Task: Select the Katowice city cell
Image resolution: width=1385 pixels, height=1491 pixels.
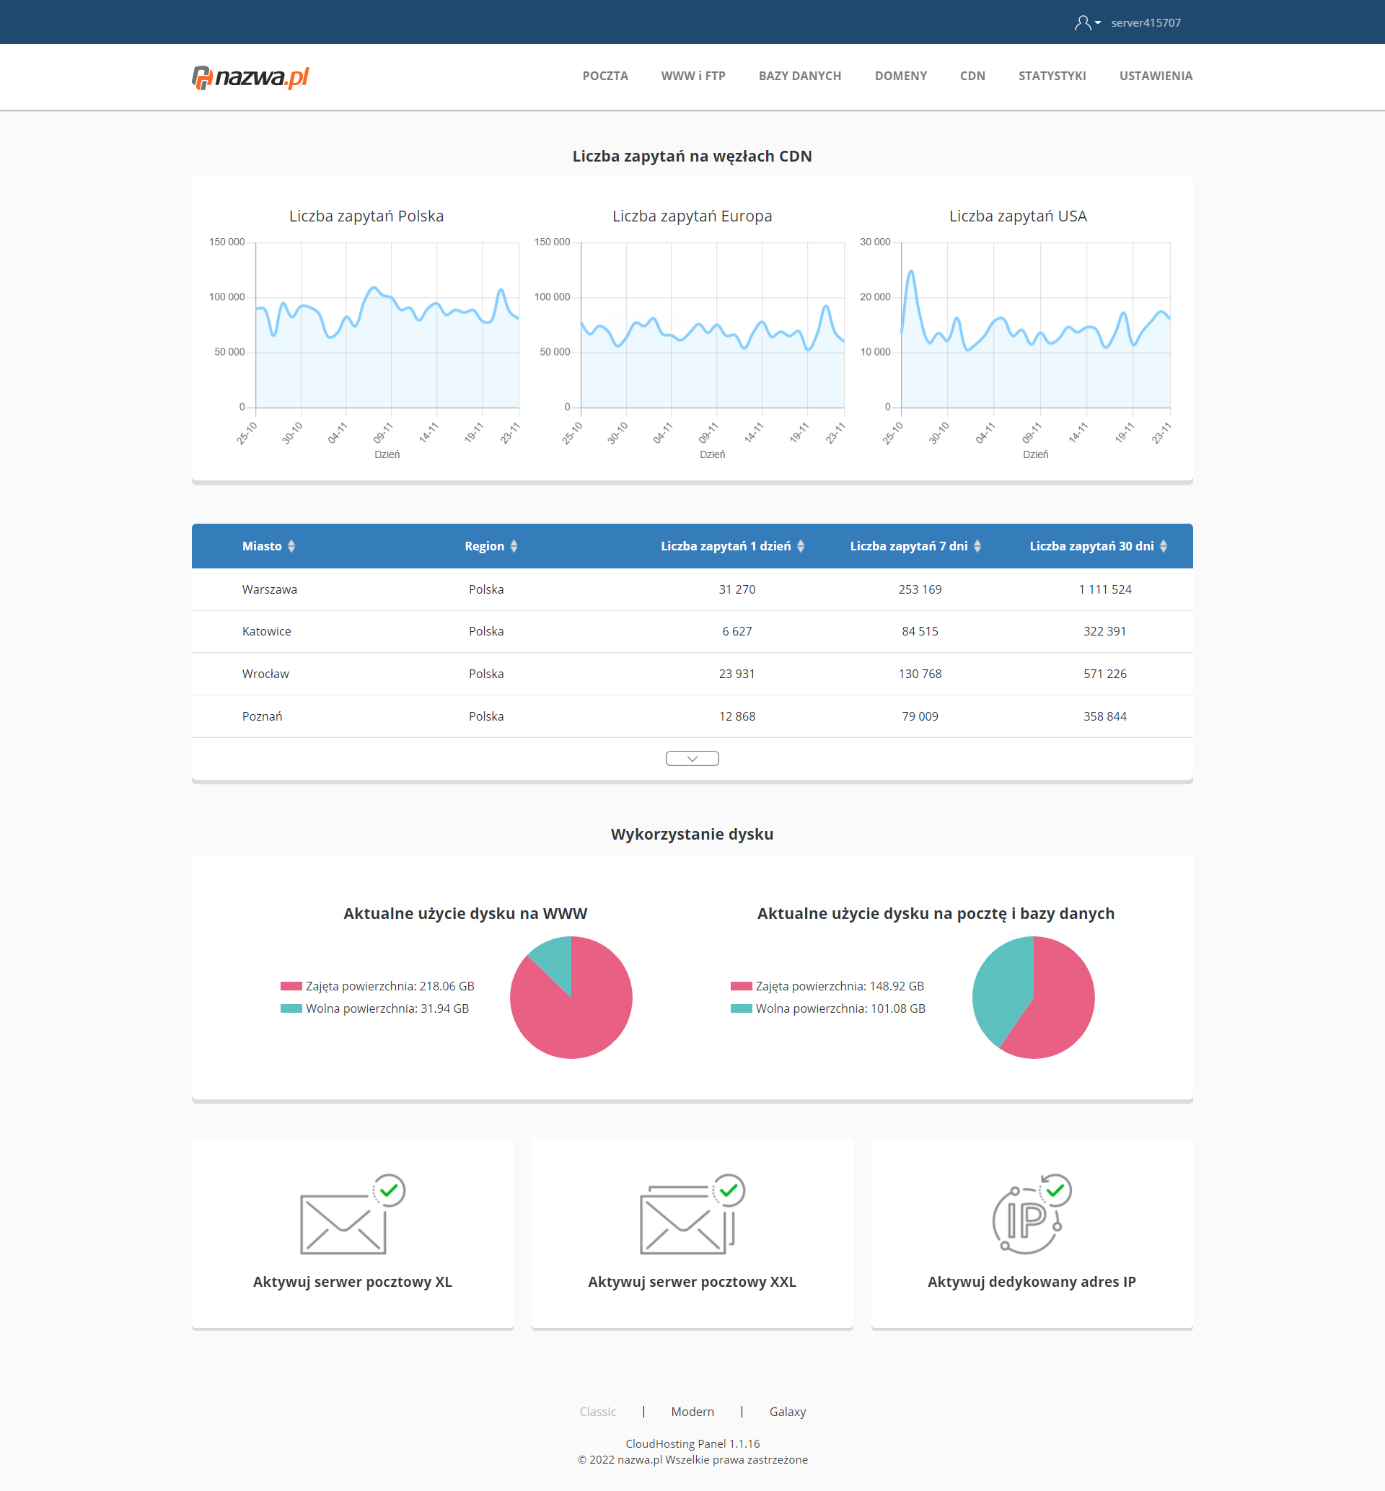Action: pos(266,632)
